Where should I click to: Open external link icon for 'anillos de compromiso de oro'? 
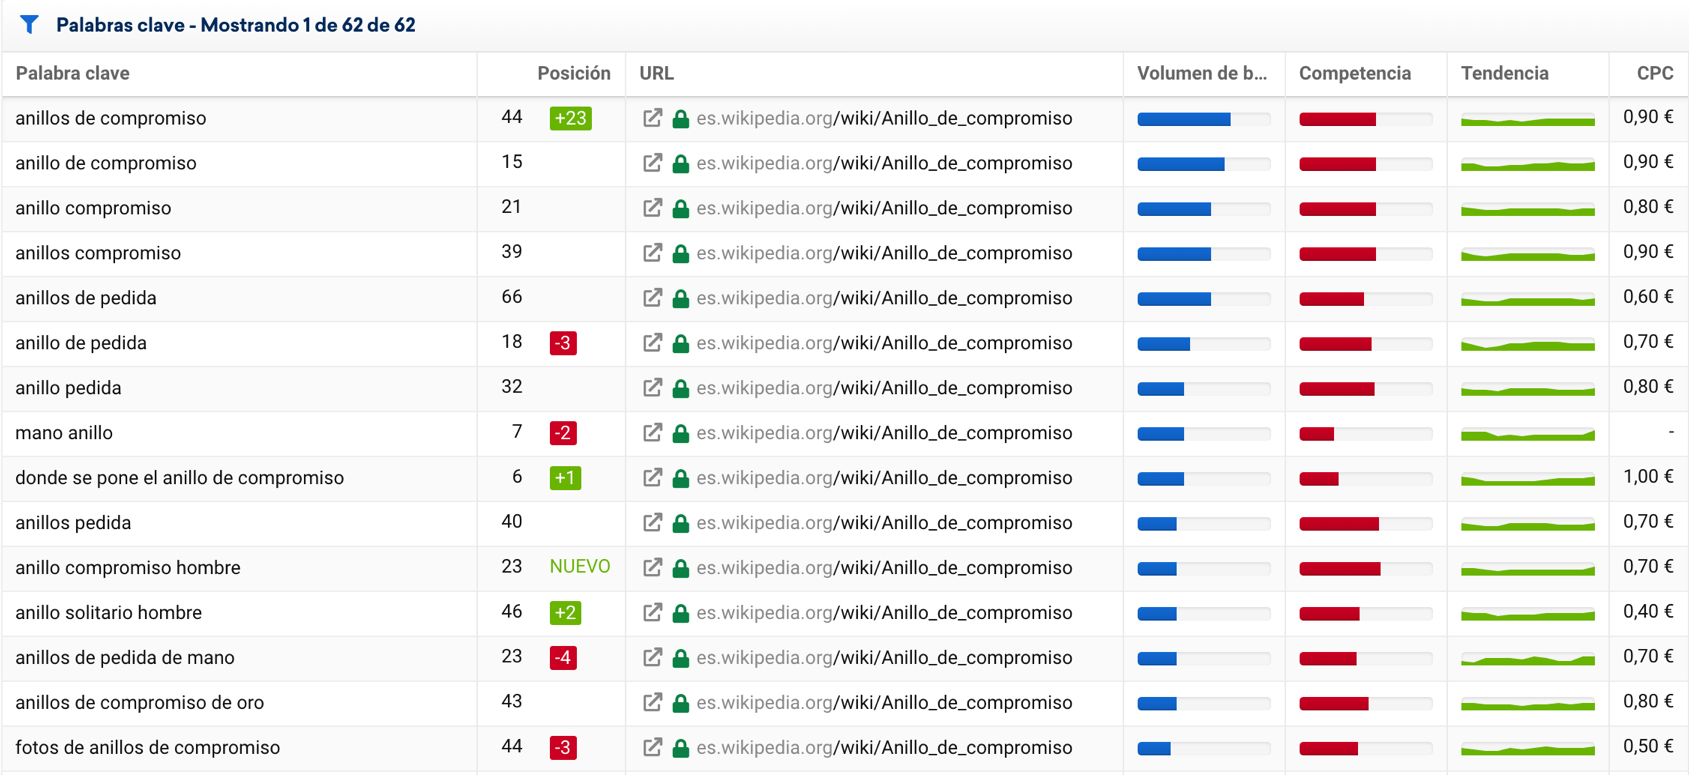[x=652, y=703]
